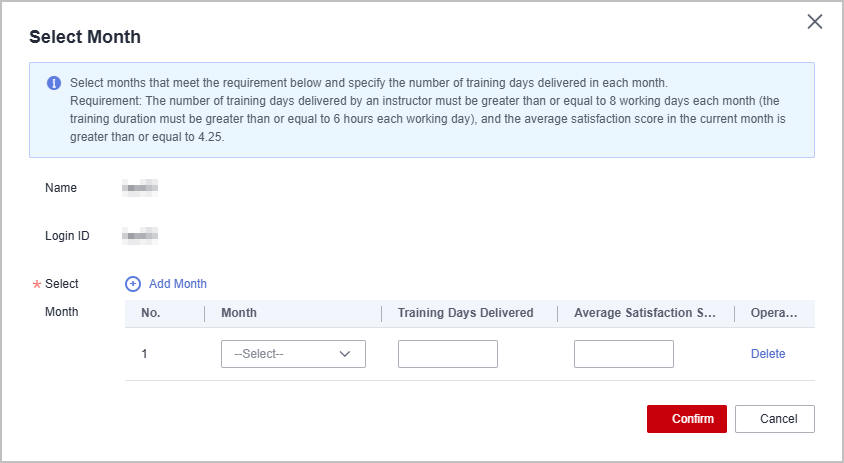This screenshot has height=463, width=844.
Task: Click the Add Month link text
Action: [x=177, y=284]
